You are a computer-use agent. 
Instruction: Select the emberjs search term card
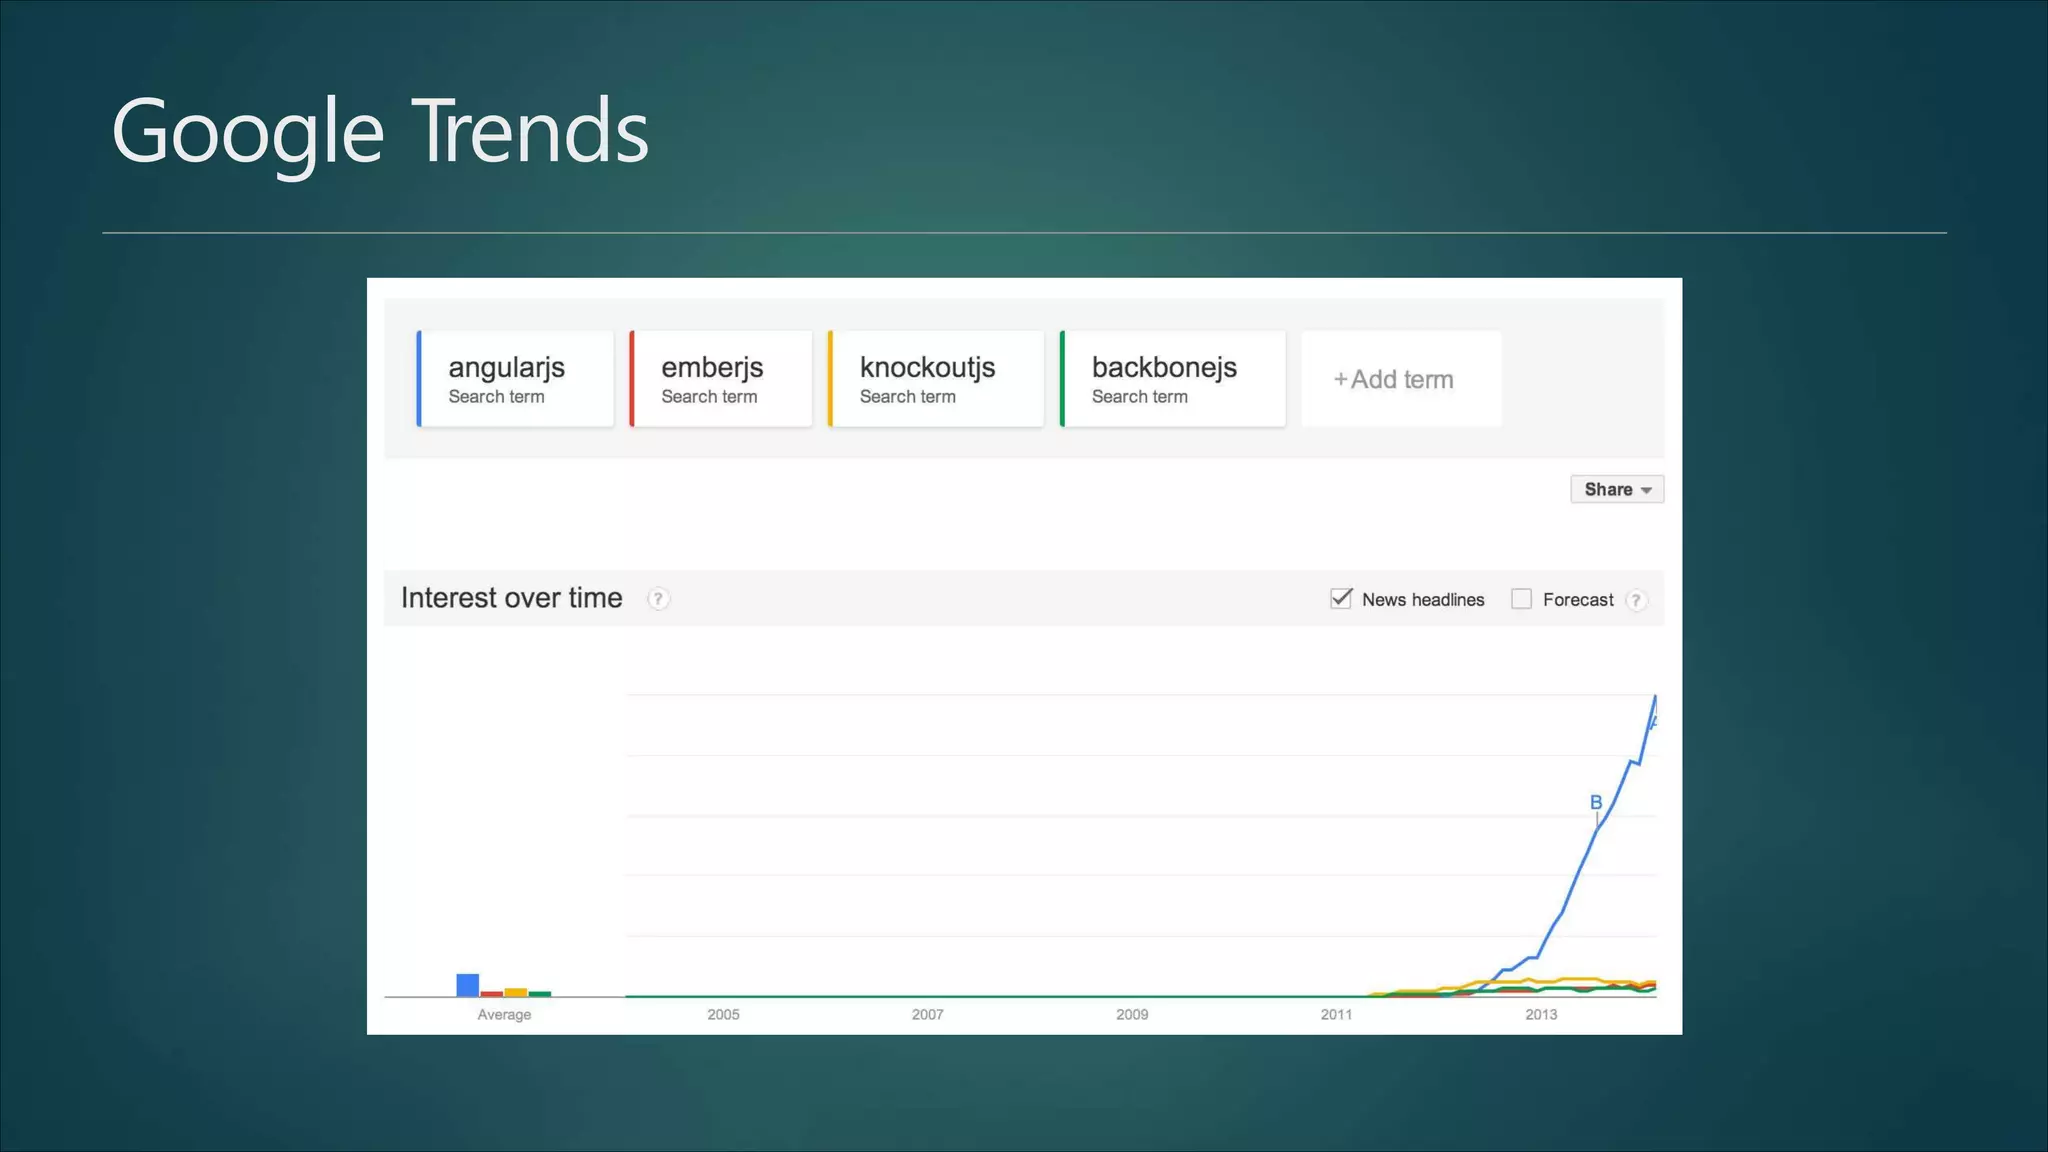pos(721,379)
